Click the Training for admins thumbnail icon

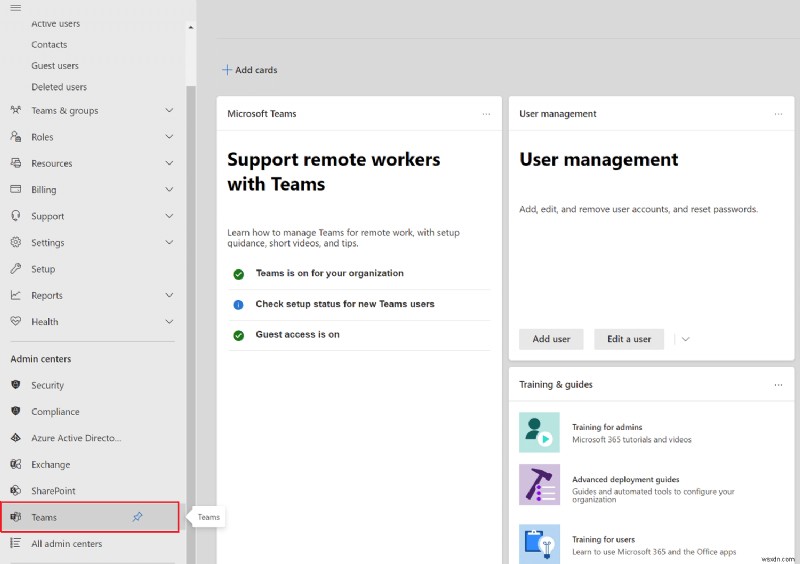[x=539, y=432]
